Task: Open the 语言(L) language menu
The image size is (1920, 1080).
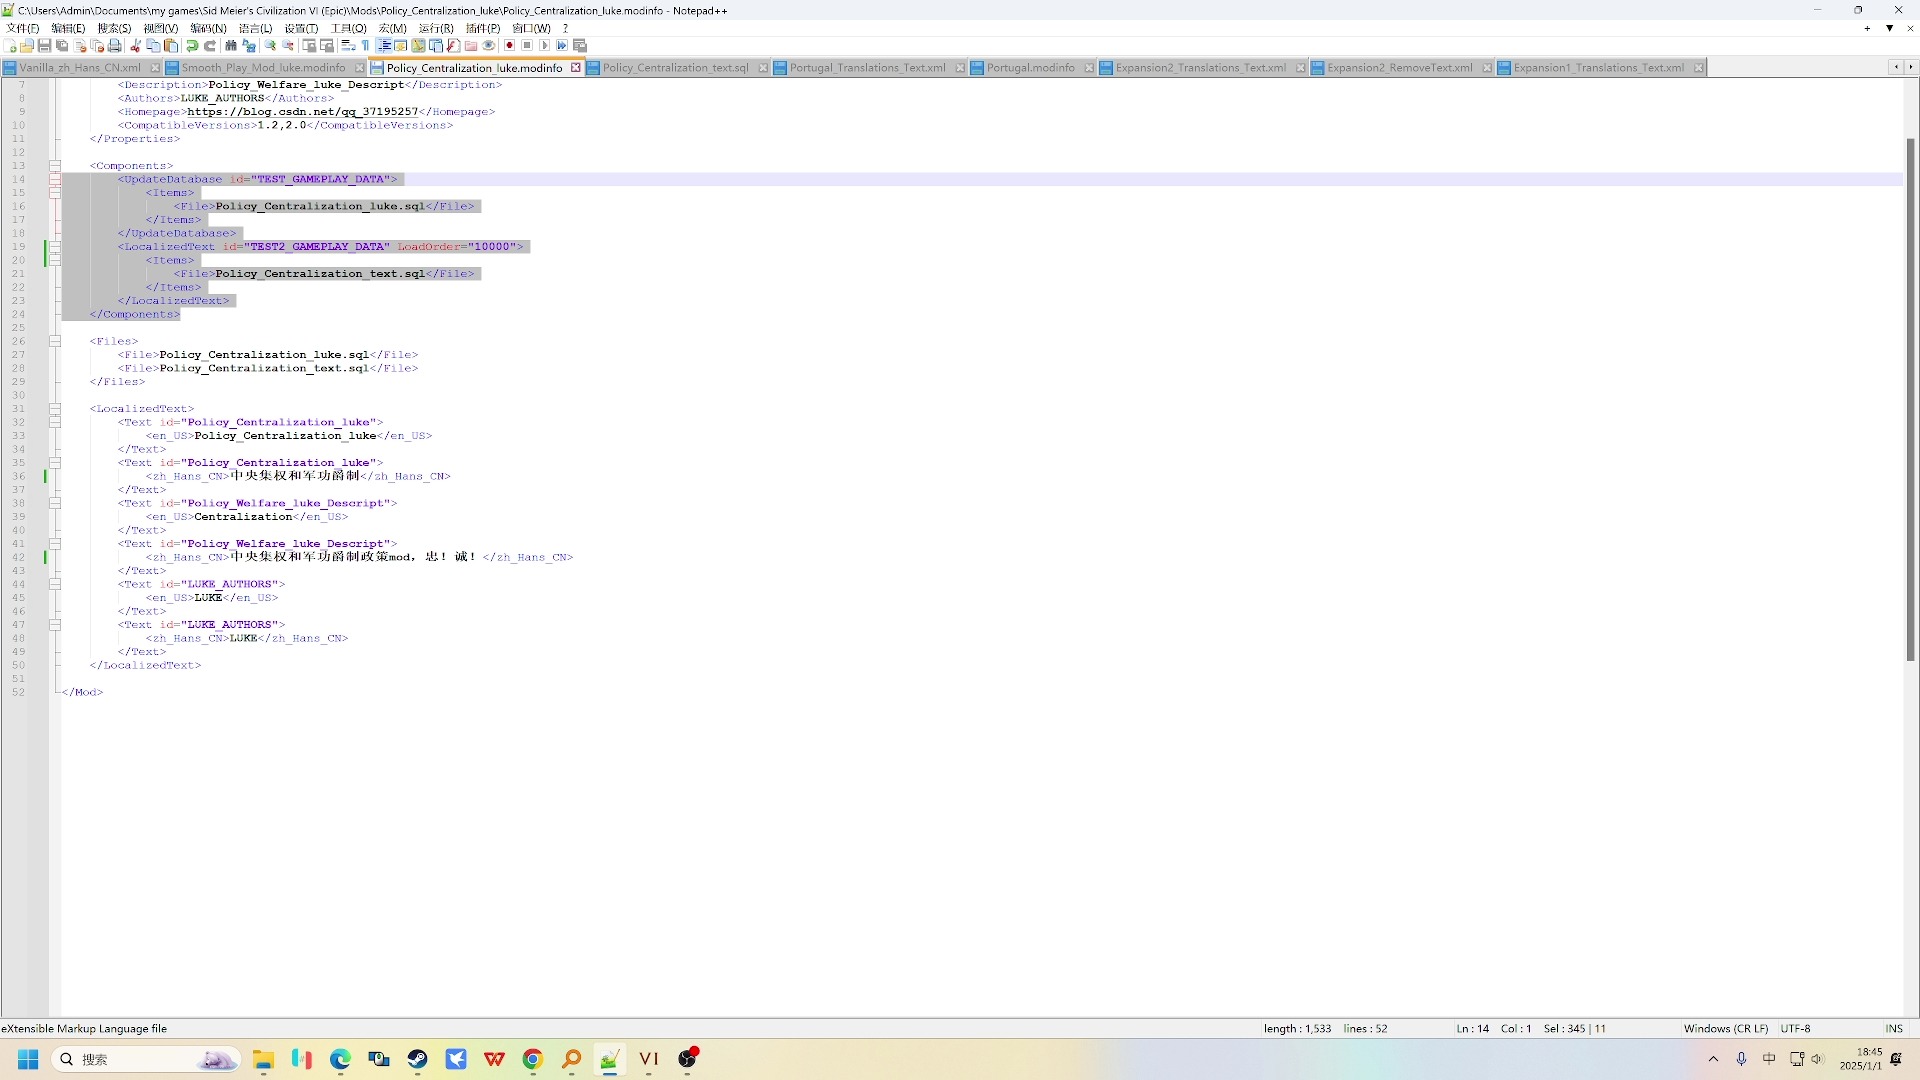Action: point(255,28)
